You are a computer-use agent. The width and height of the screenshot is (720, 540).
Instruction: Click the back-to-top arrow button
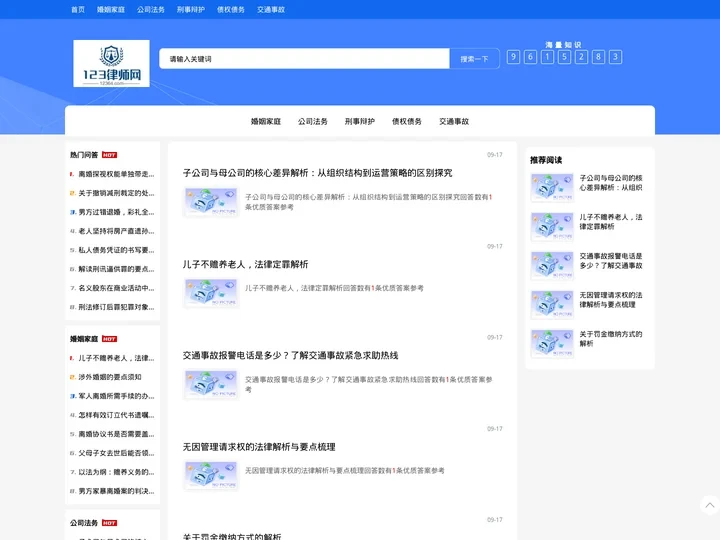[x=709, y=505]
